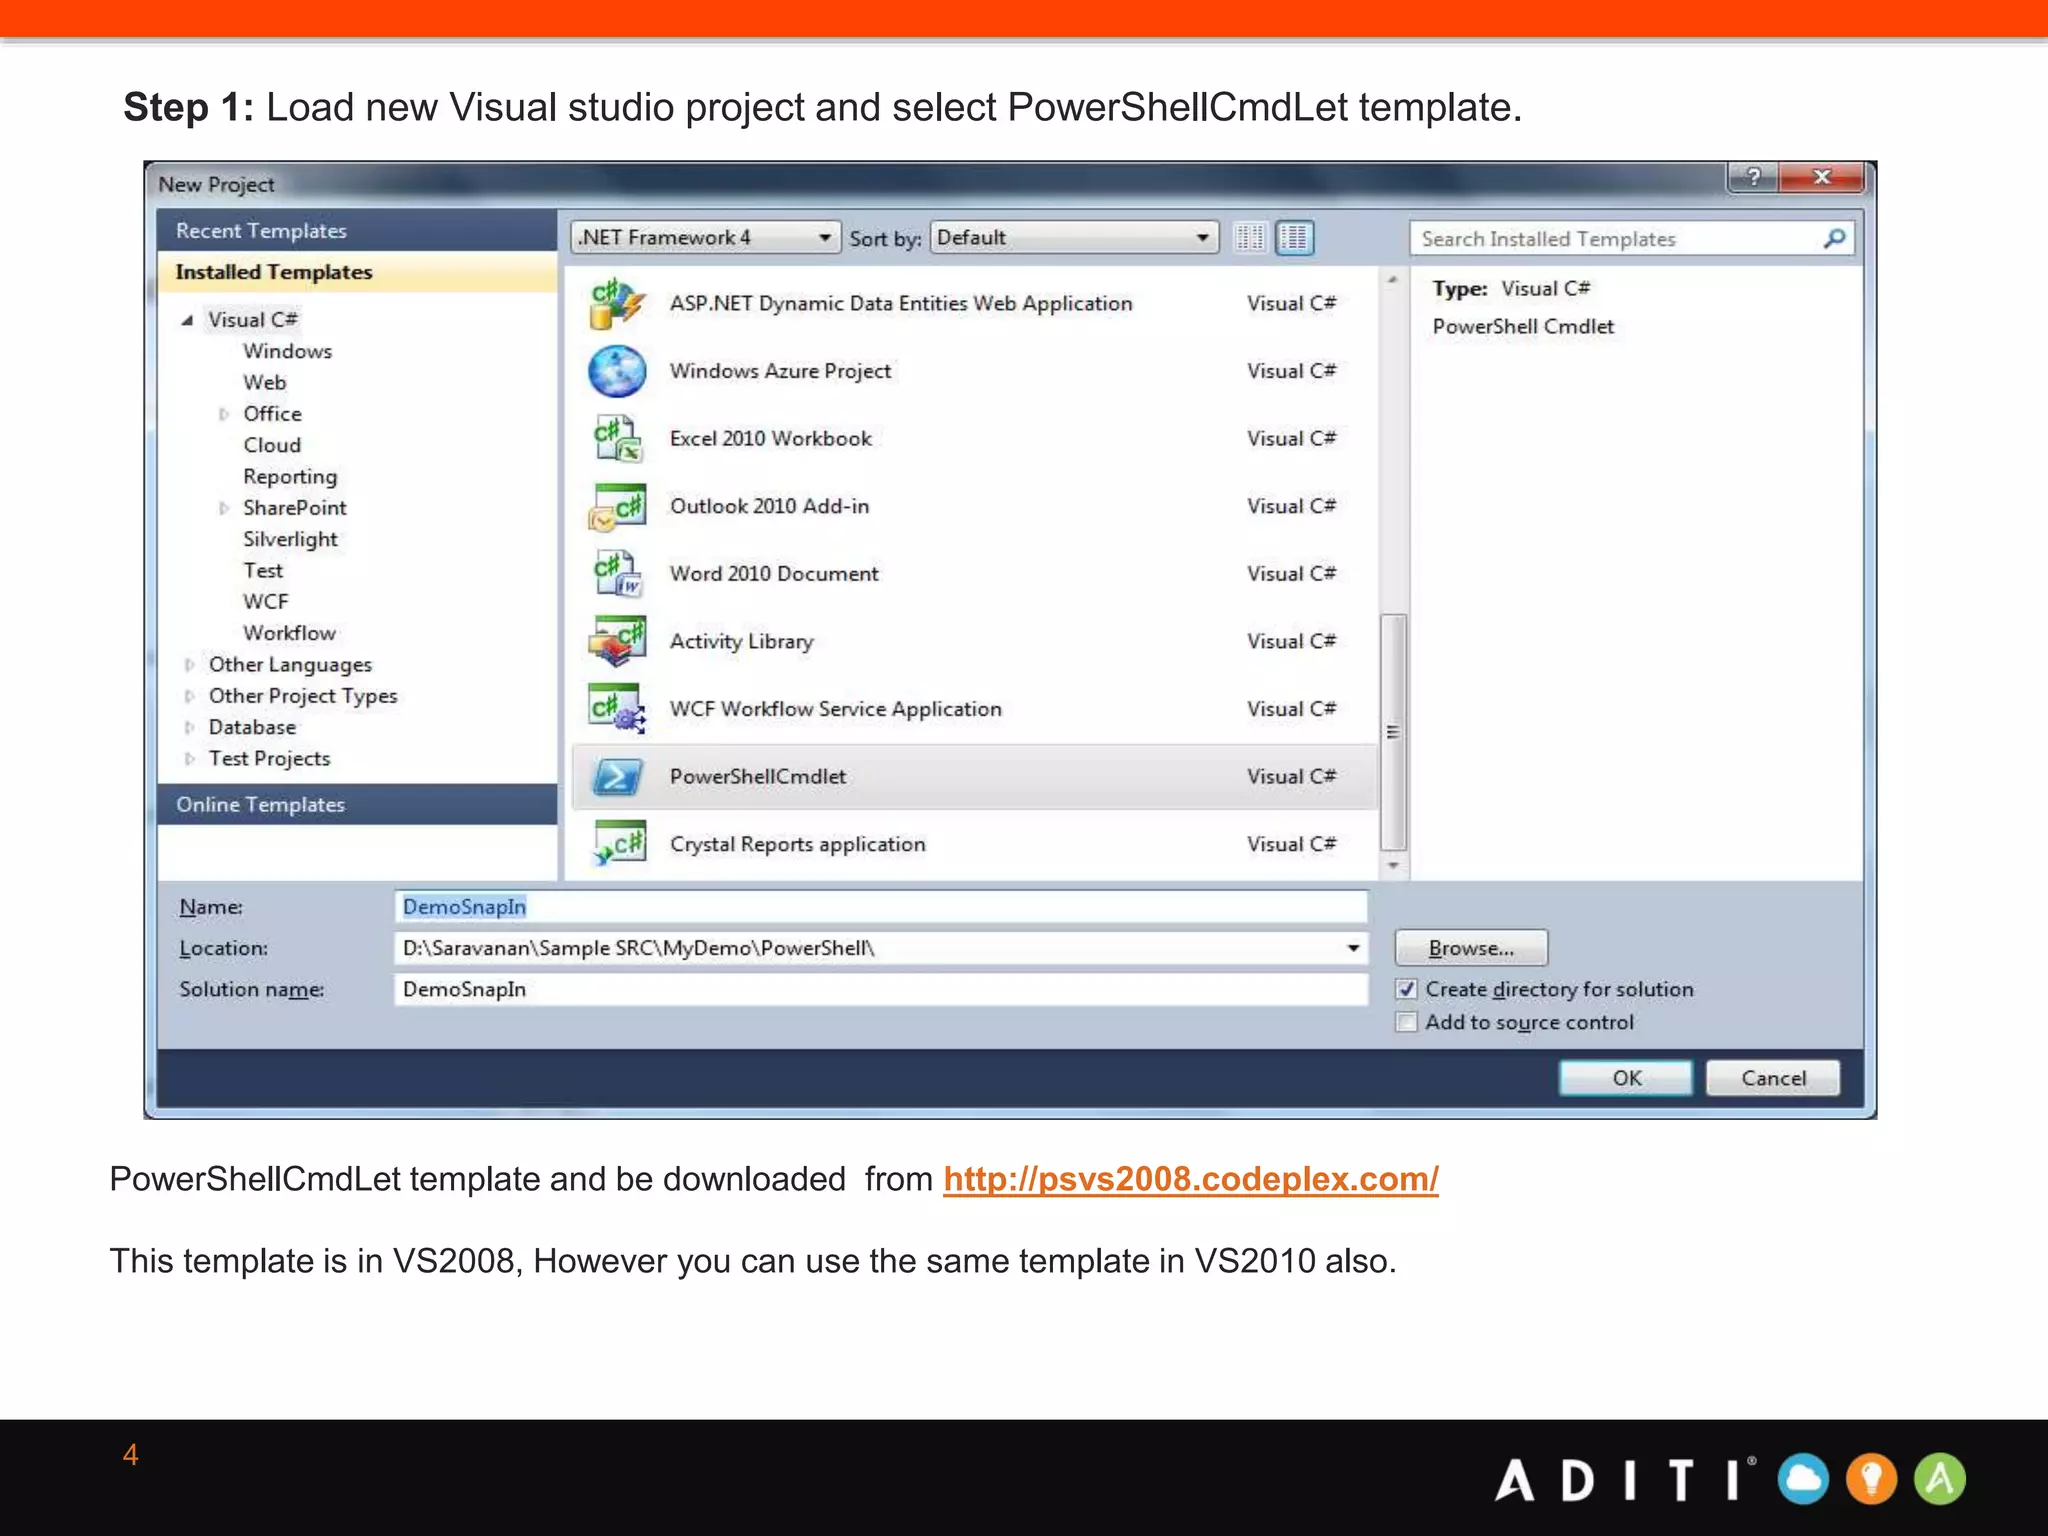The image size is (2048, 1536).
Task: Collapse the Visual C# tree node
Action: pyautogui.click(x=187, y=320)
